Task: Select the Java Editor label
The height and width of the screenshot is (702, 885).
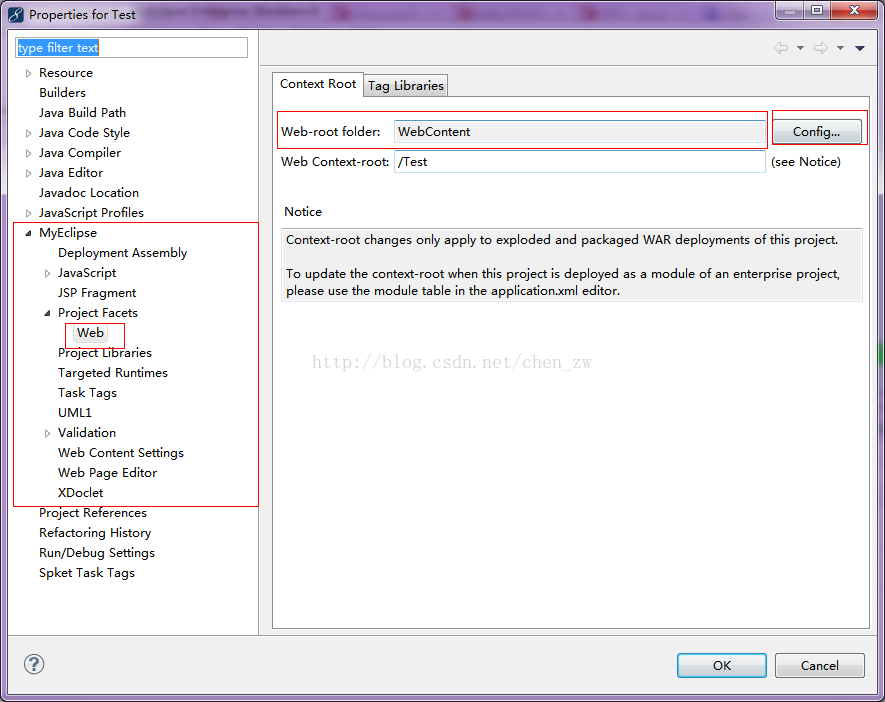Action: tap(71, 173)
